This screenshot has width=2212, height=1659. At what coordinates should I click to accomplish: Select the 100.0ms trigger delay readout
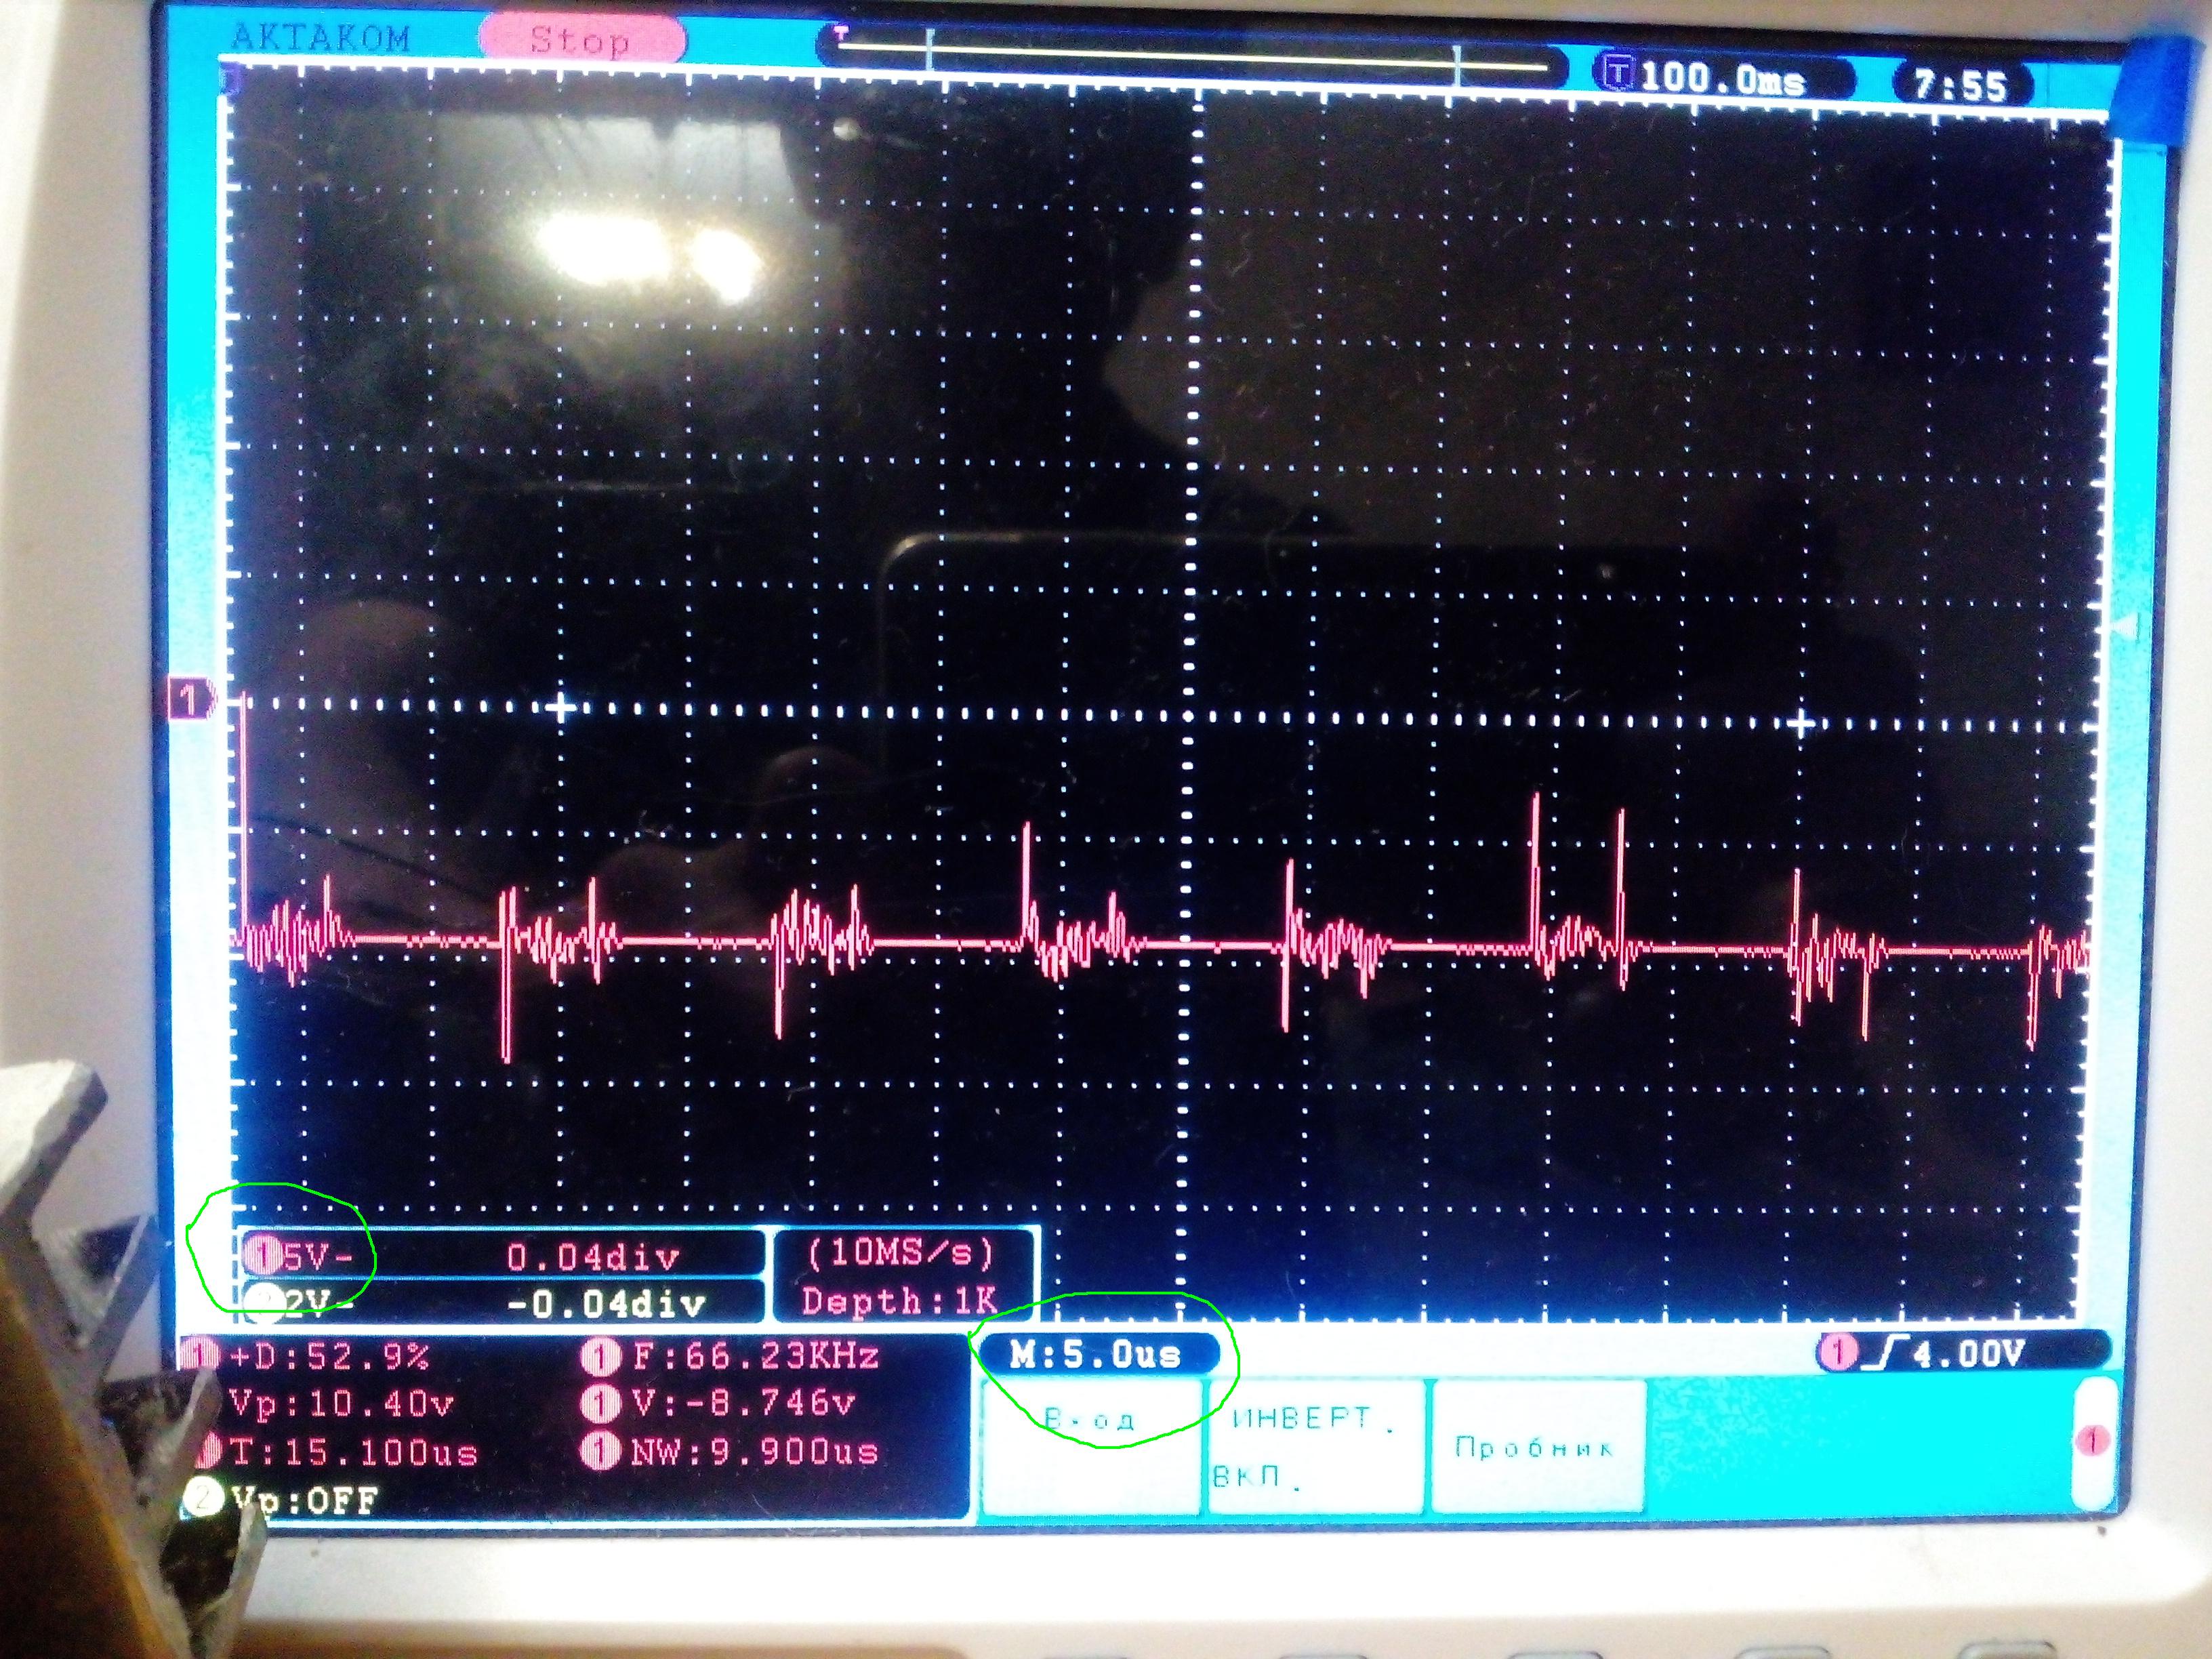point(1723,77)
